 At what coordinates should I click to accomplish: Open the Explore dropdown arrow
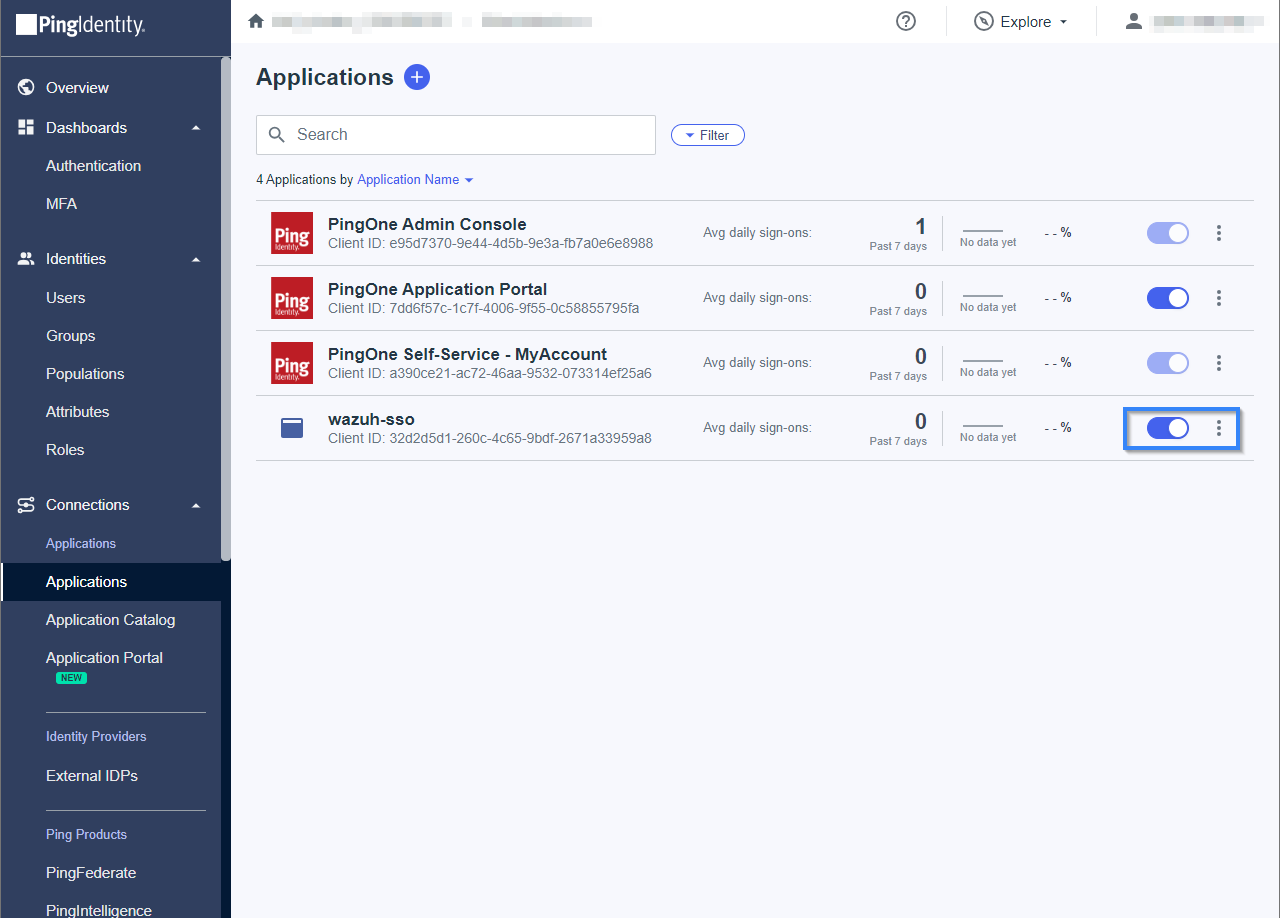pyautogui.click(x=1063, y=22)
